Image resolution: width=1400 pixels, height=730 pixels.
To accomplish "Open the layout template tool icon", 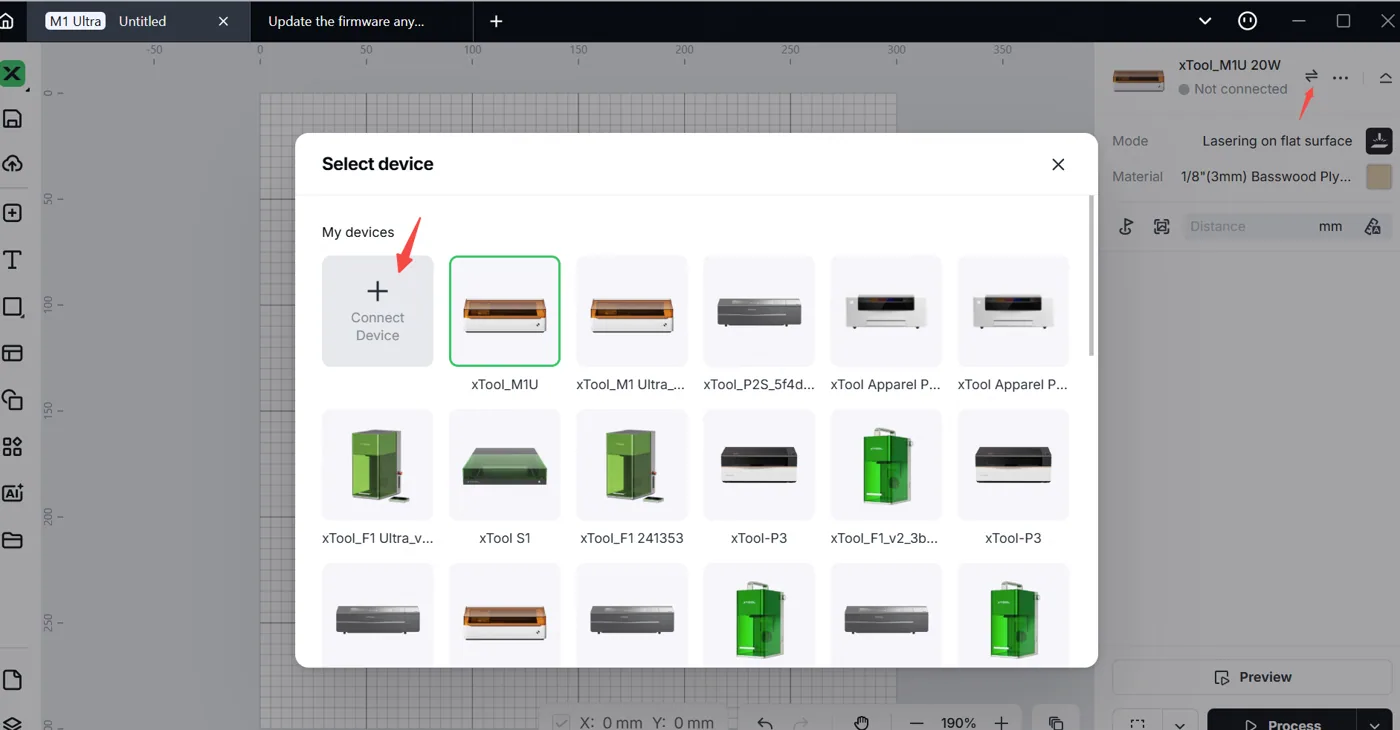I will click(12, 353).
